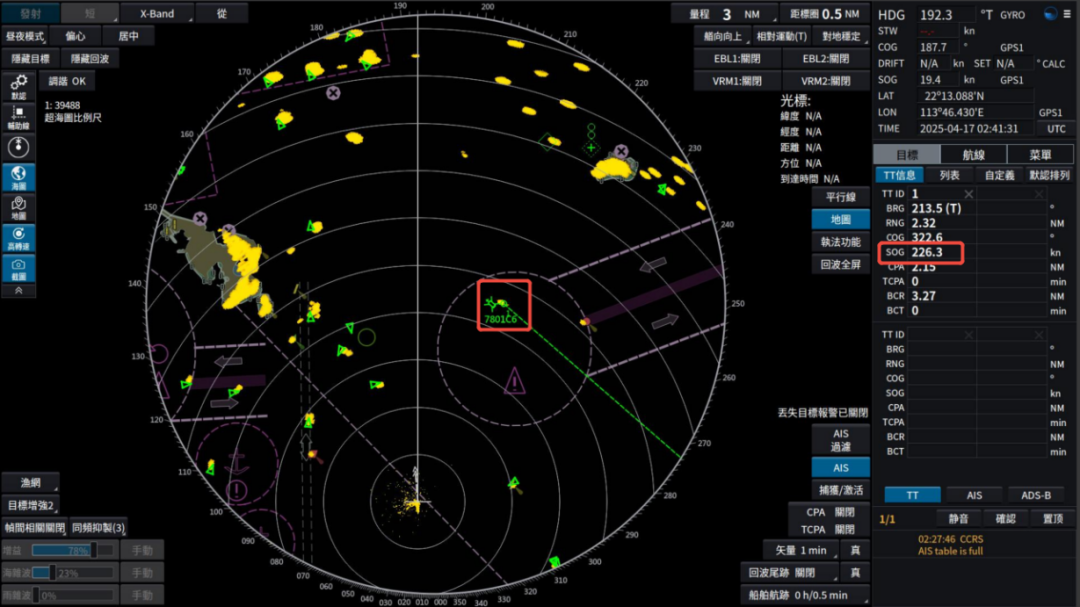The image size is (1080, 607).
Task: Open the 晝夜模式 day/night mode dropdown
Action: (25, 37)
